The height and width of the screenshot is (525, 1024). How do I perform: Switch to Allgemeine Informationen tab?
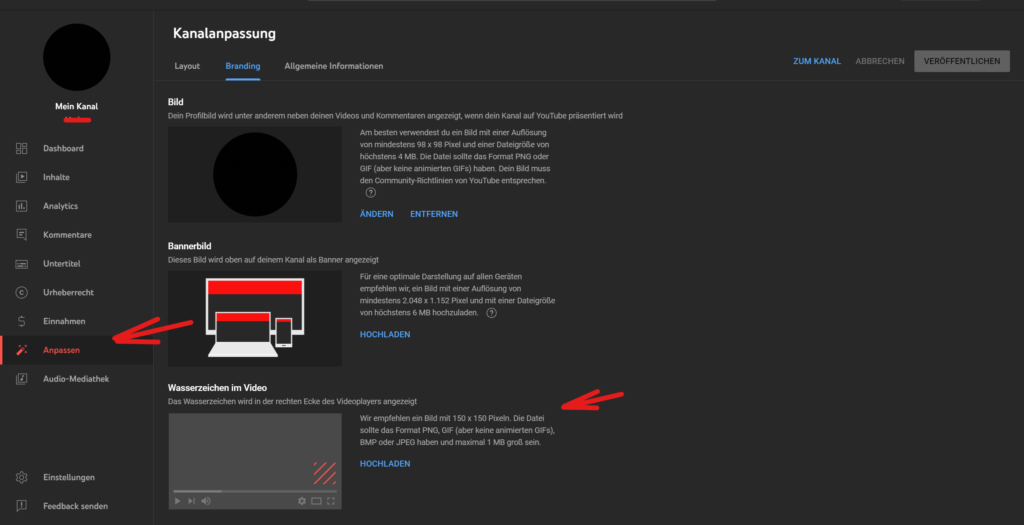point(333,66)
